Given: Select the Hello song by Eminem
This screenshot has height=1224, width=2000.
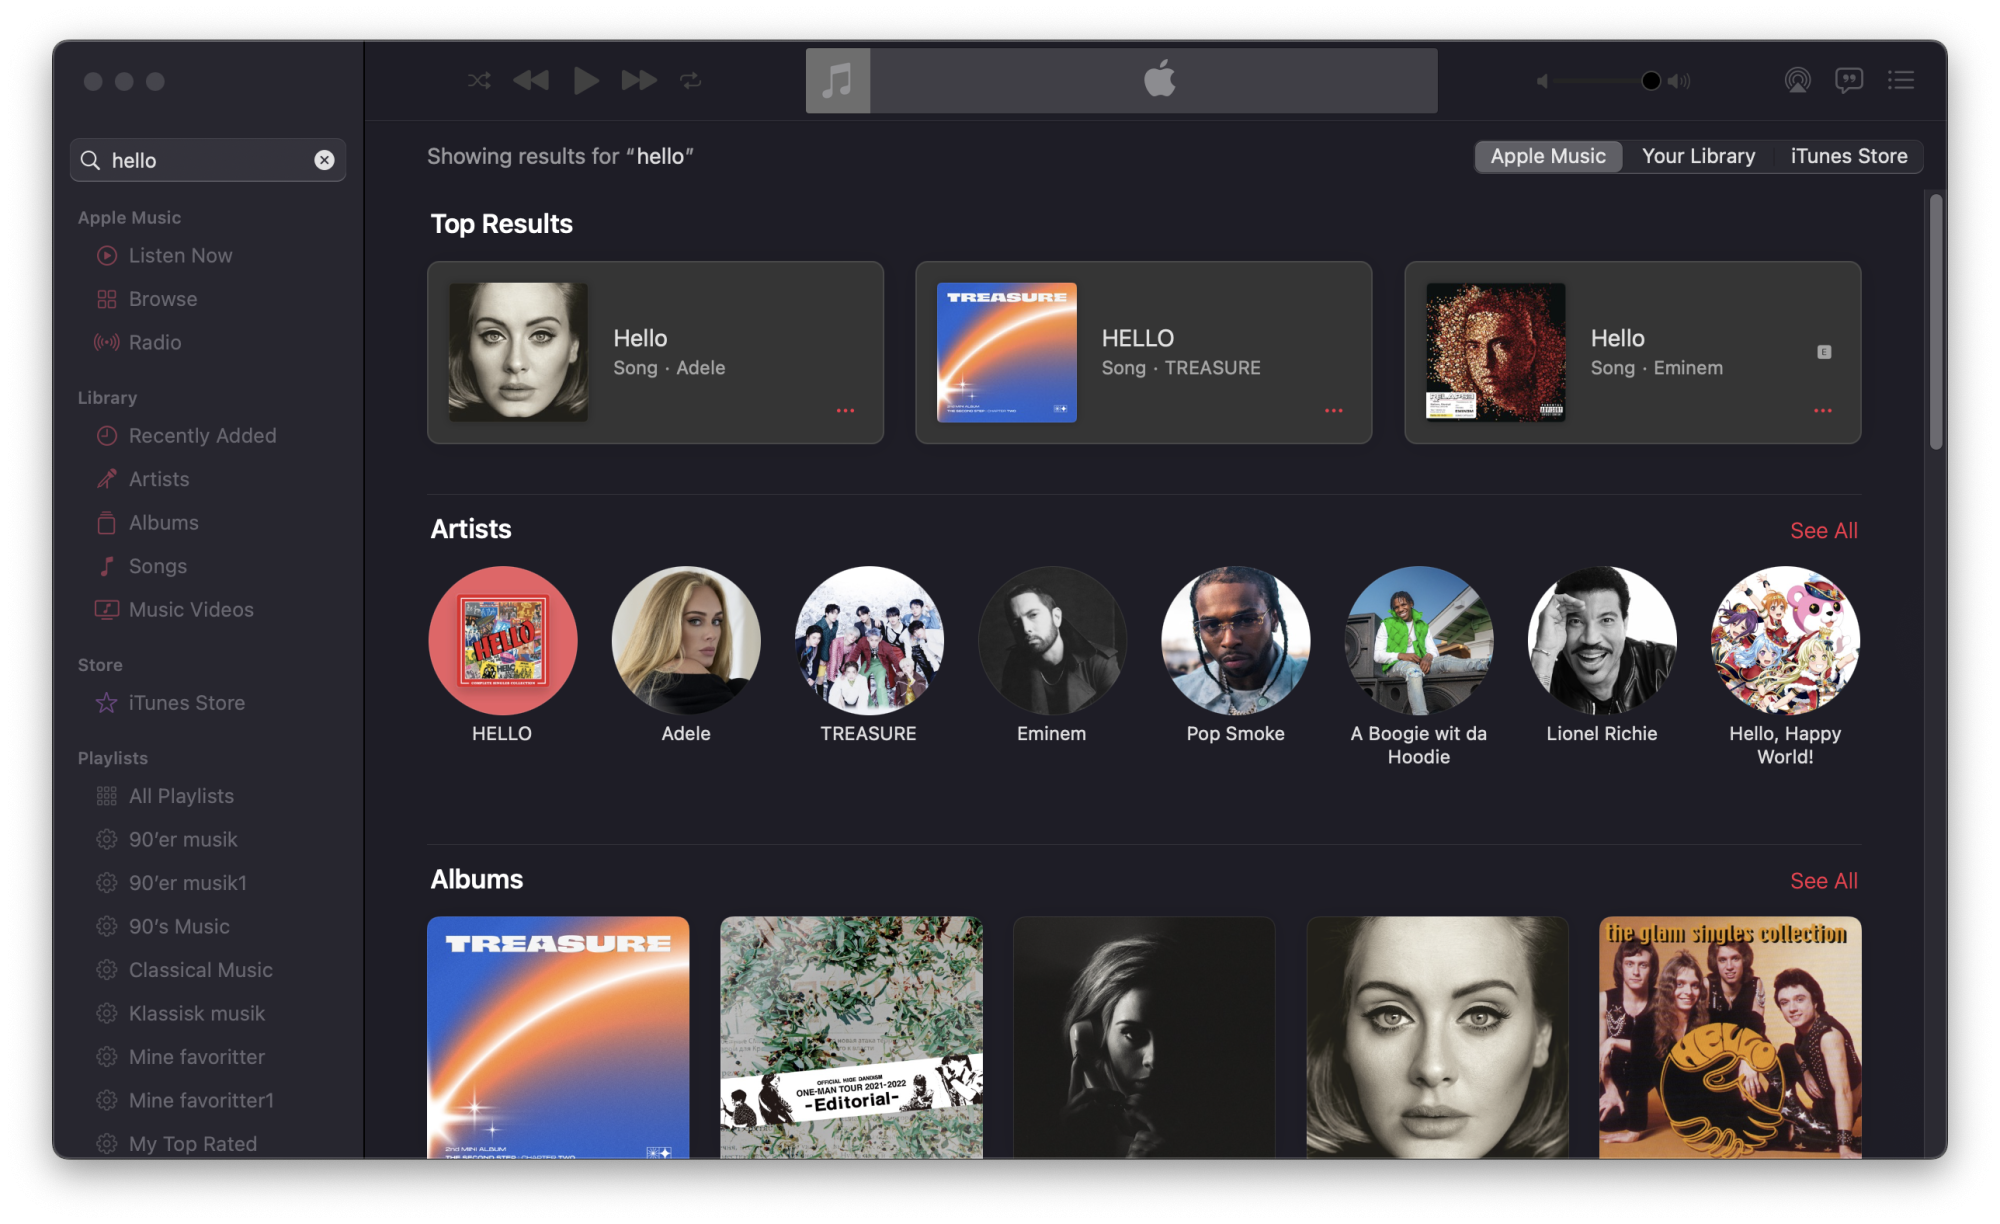Looking at the screenshot, I should pos(1632,352).
